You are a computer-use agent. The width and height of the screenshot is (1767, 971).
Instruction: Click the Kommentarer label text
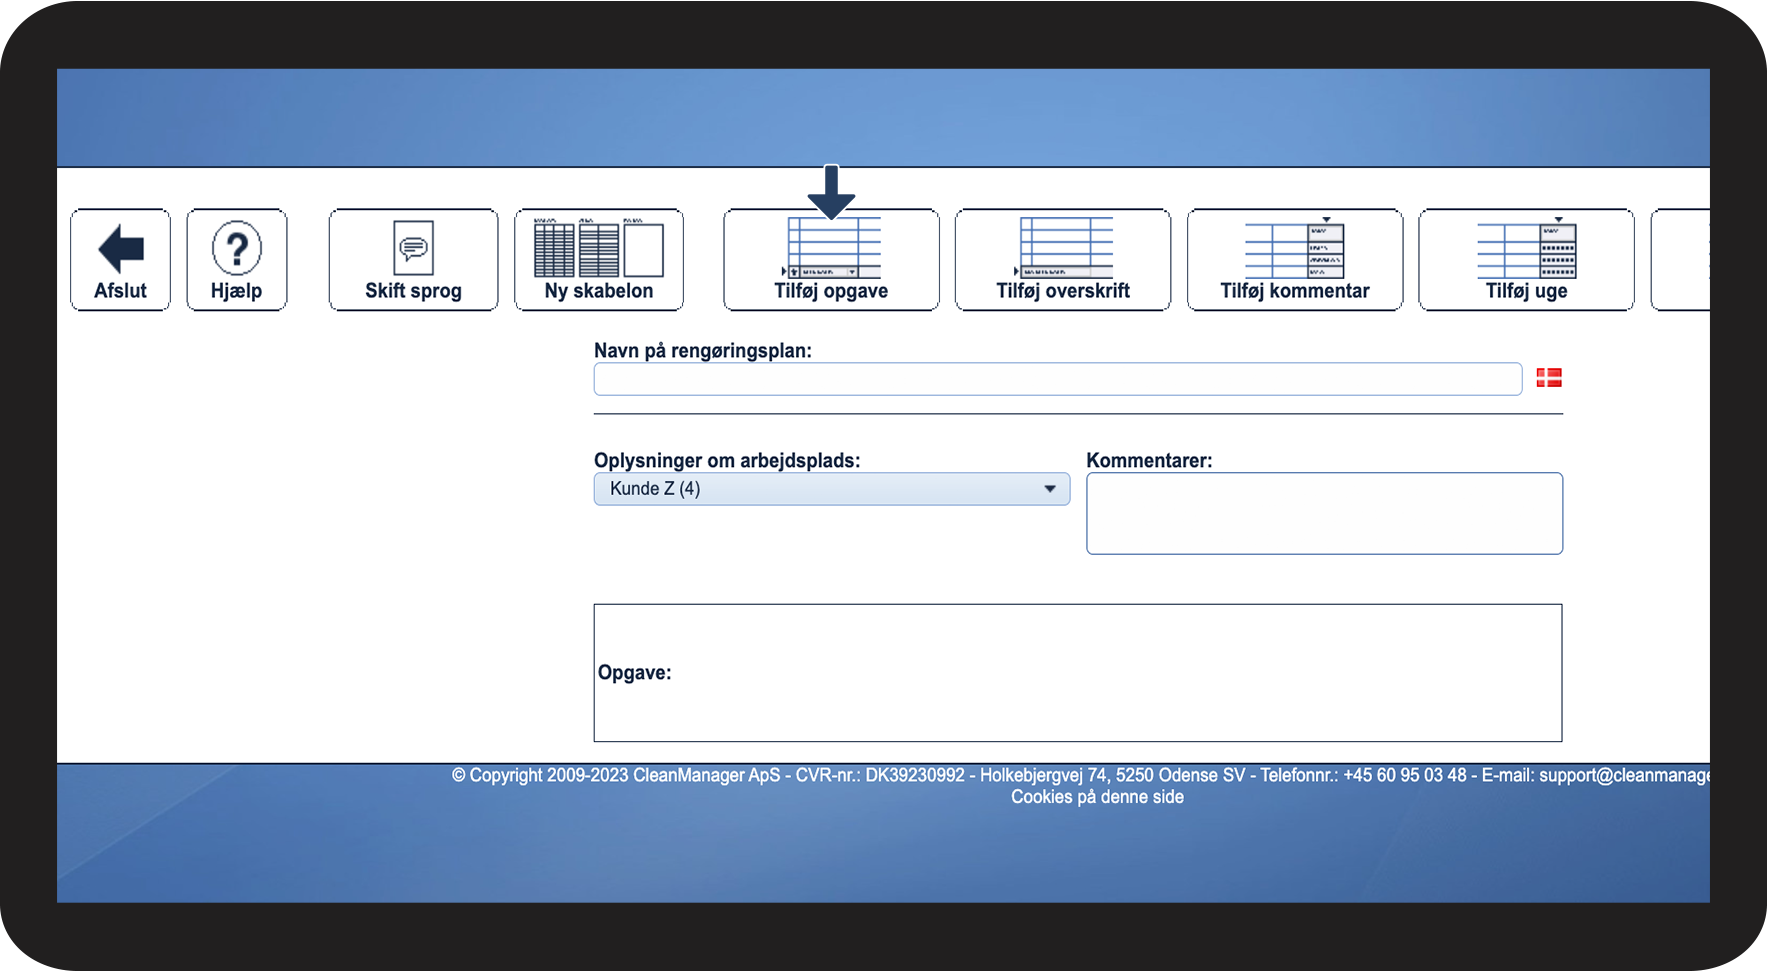click(x=1149, y=461)
